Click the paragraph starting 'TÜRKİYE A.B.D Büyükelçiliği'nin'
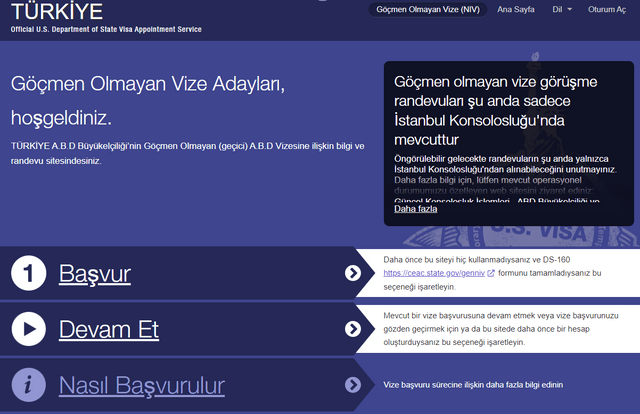640x414 pixels. (187, 153)
